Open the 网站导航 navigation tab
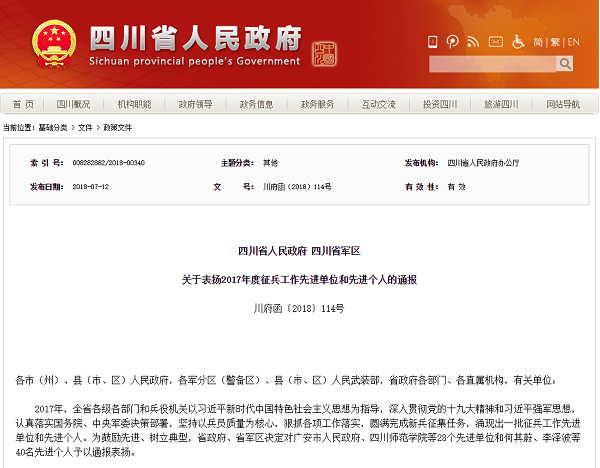 point(563,104)
